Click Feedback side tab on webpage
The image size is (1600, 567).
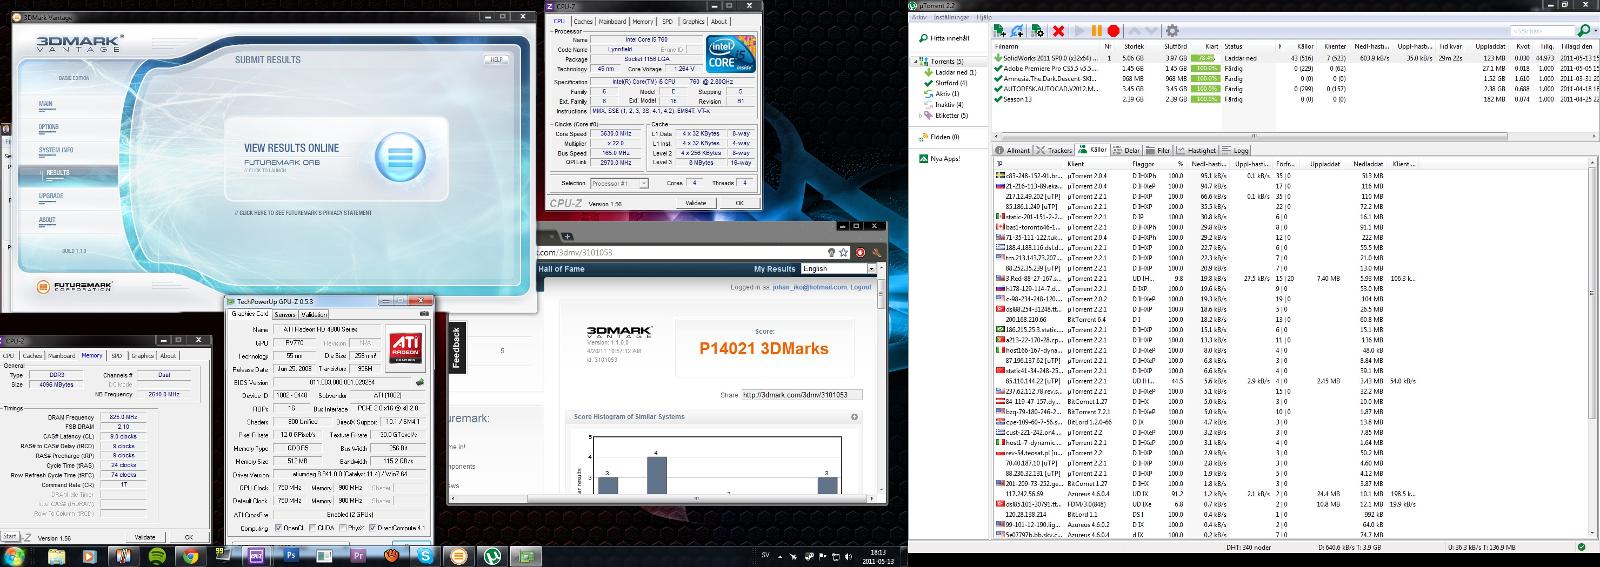[x=457, y=347]
